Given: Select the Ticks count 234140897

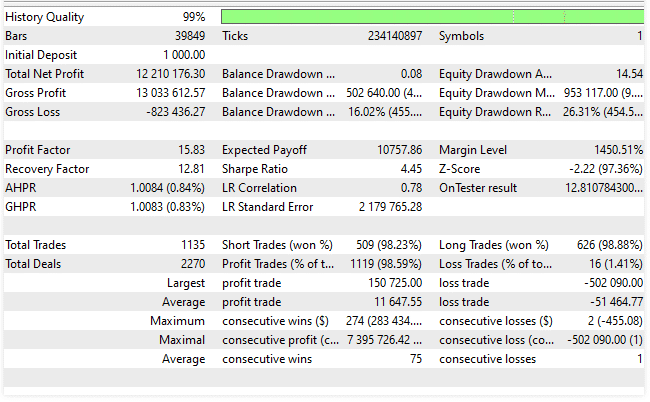Looking at the screenshot, I should pos(395,36).
